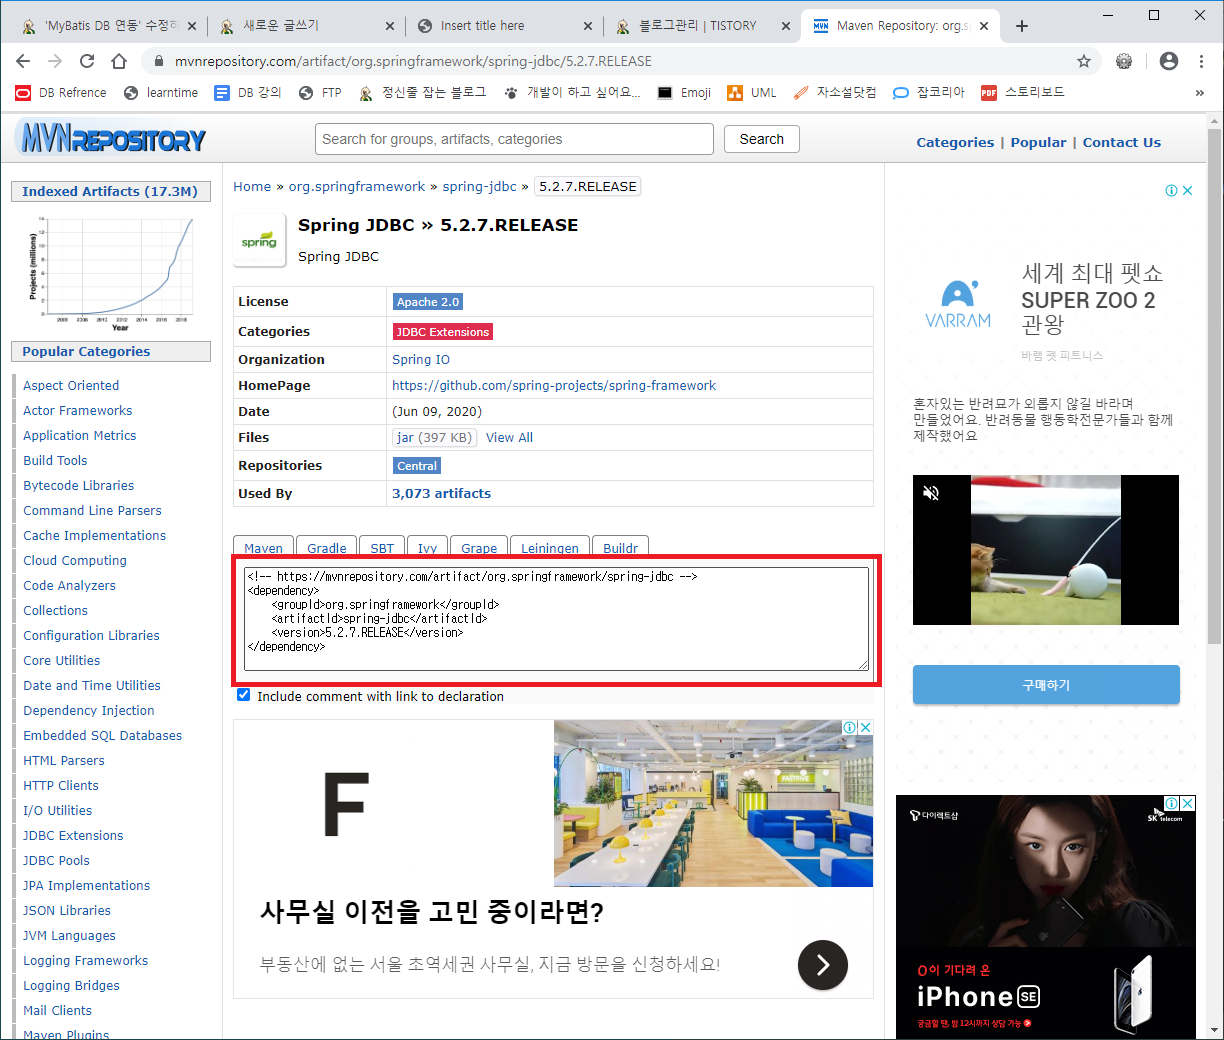Open a new browser tab
The width and height of the screenshot is (1224, 1040).
coord(1021,26)
